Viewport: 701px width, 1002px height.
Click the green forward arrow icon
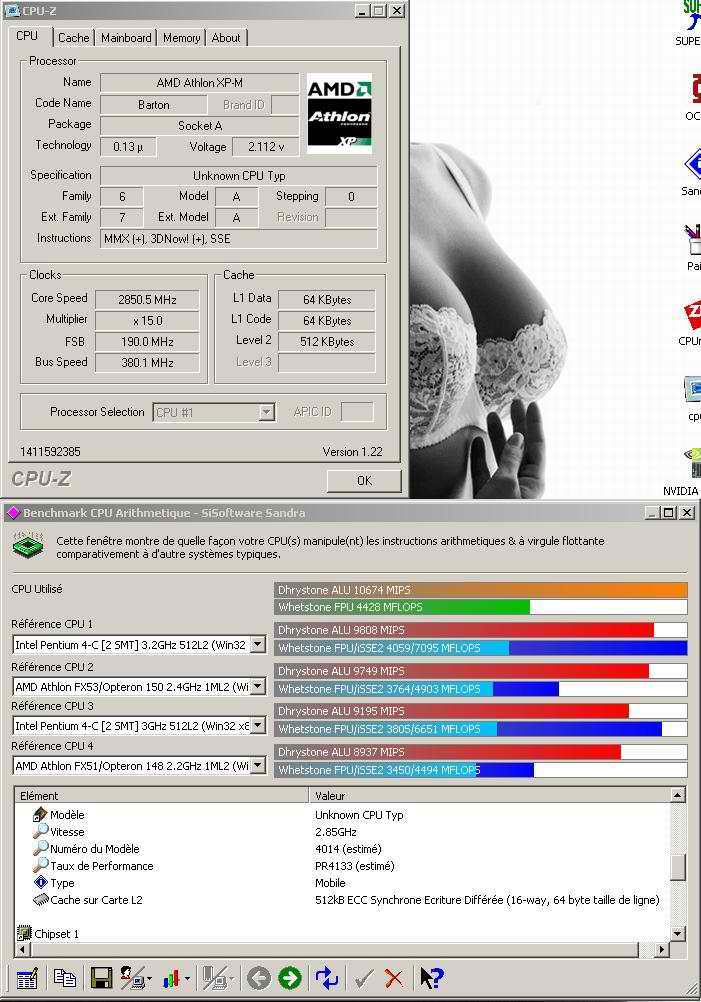(x=289, y=978)
